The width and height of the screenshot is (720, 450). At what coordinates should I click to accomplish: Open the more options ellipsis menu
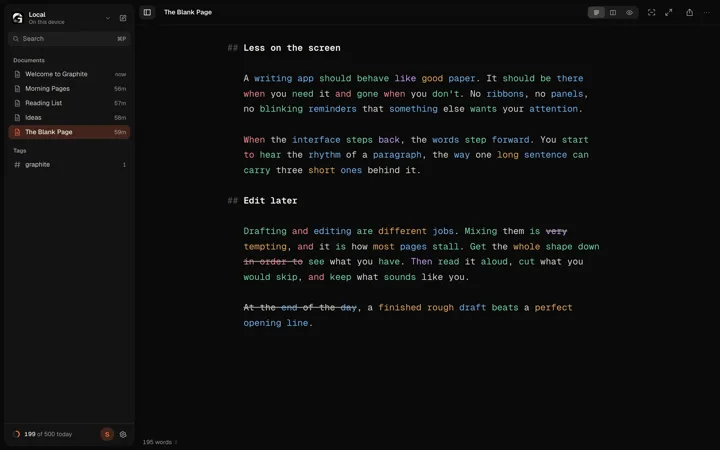pos(707,12)
